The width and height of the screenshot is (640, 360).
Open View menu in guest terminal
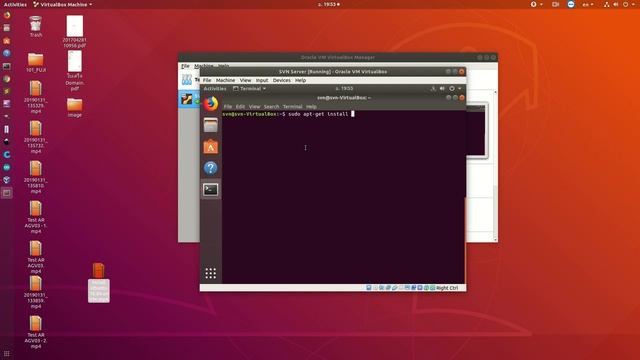click(254, 107)
